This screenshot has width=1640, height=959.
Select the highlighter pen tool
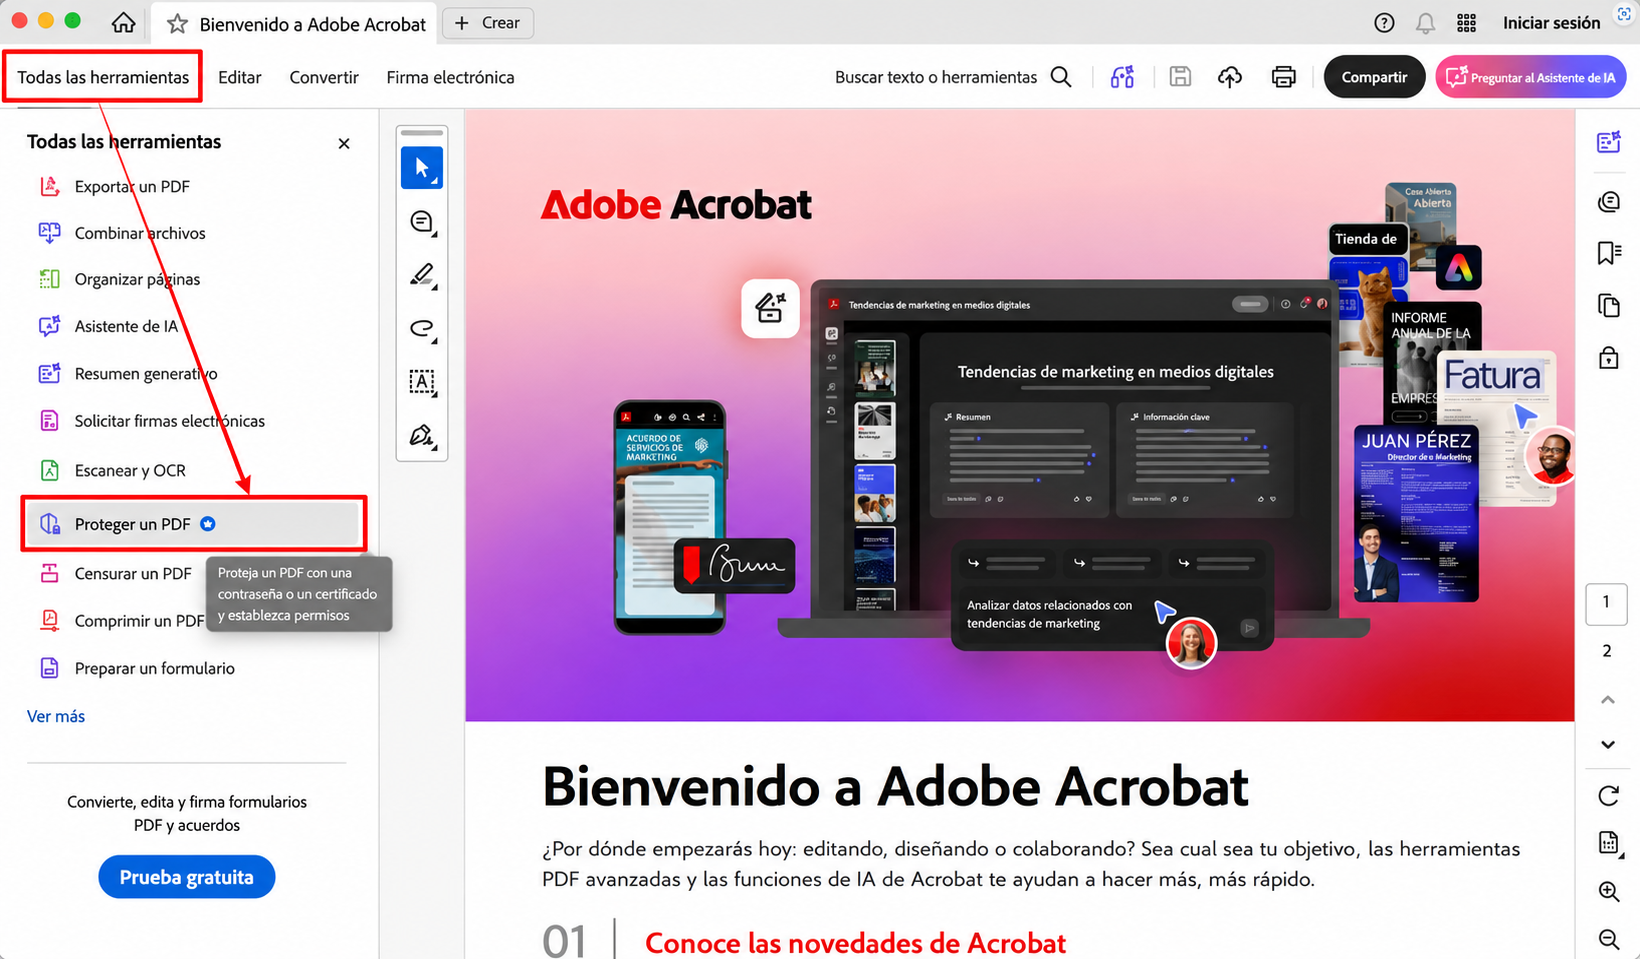[422, 275]
